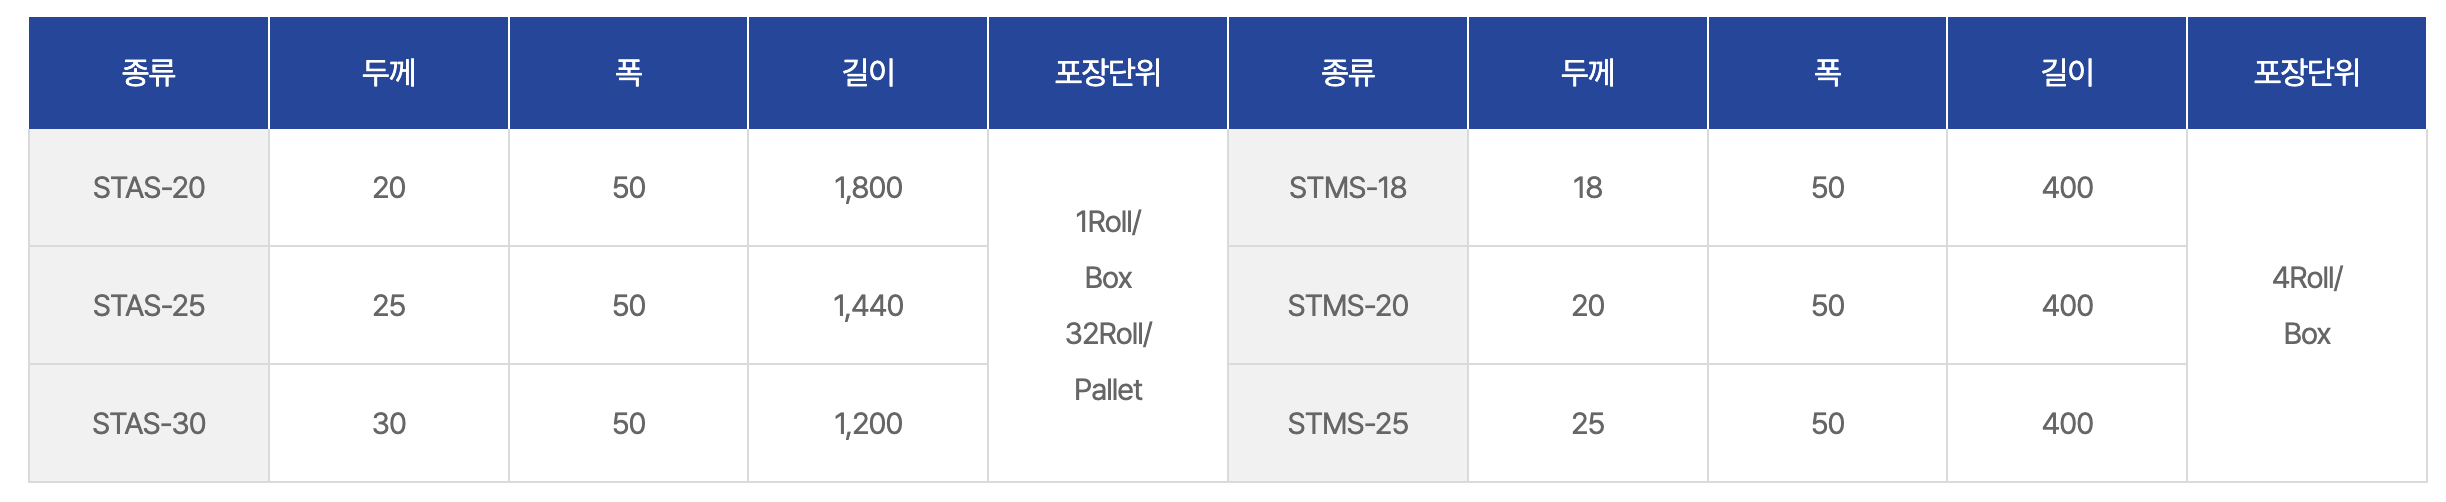This screenshot has height=502, width=2446.
Task: Select the STAS-25 product cell
Action: [x=149, y=306]
